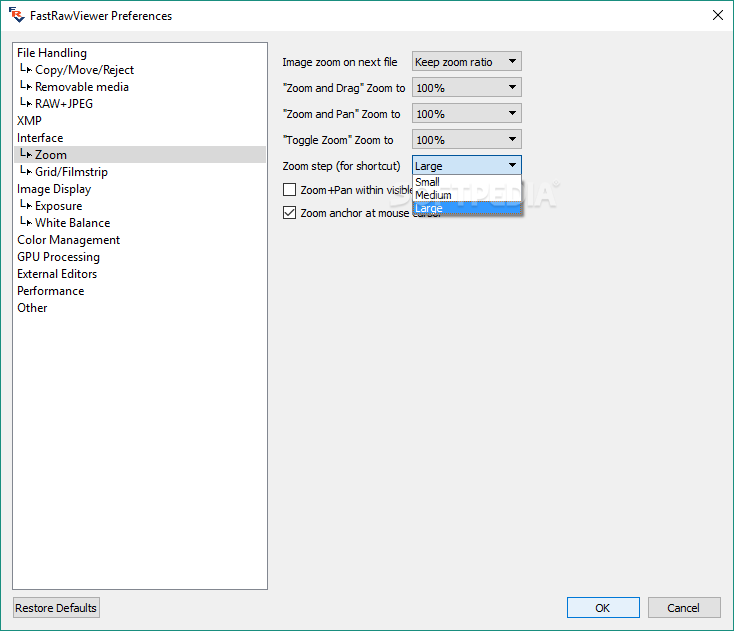Viewport: 734px width, 631px height.
Task: Cancel the preferences dialog
Action: [684, 608]
